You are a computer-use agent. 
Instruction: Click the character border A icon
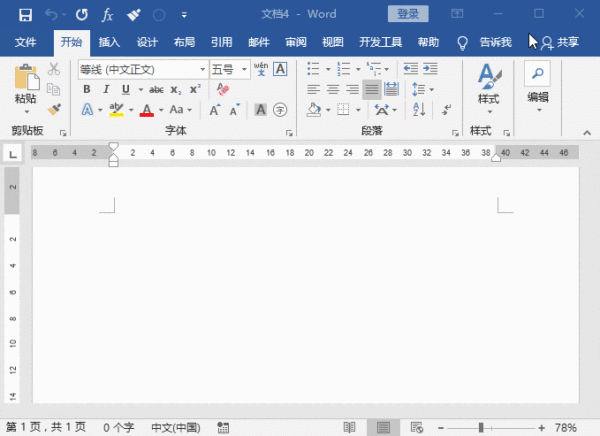(x=280, y=69)
